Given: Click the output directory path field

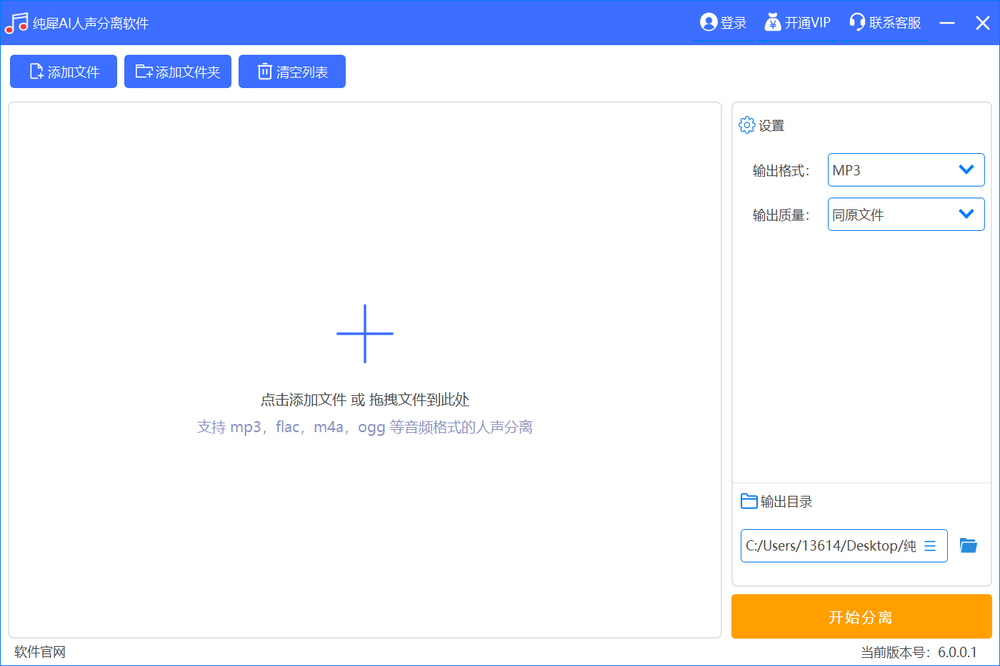Looking at the screenshot, I should click(830, 546).
